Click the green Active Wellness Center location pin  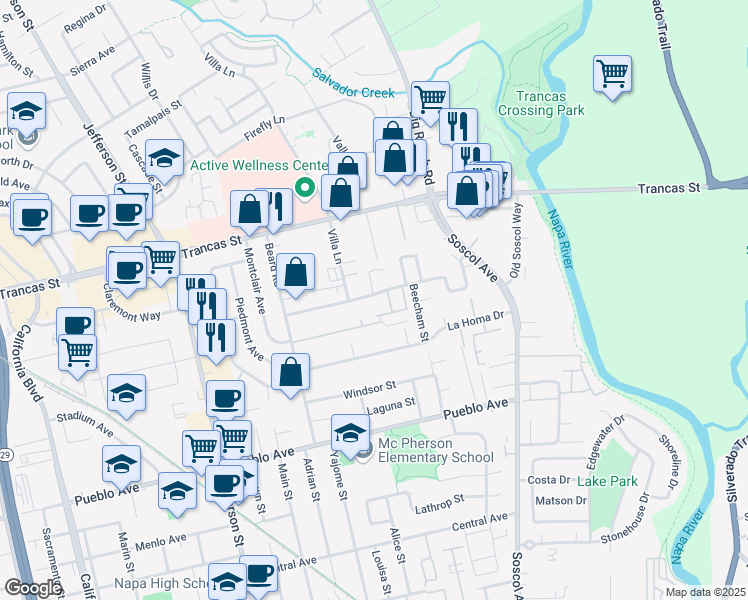pos(304,188)
